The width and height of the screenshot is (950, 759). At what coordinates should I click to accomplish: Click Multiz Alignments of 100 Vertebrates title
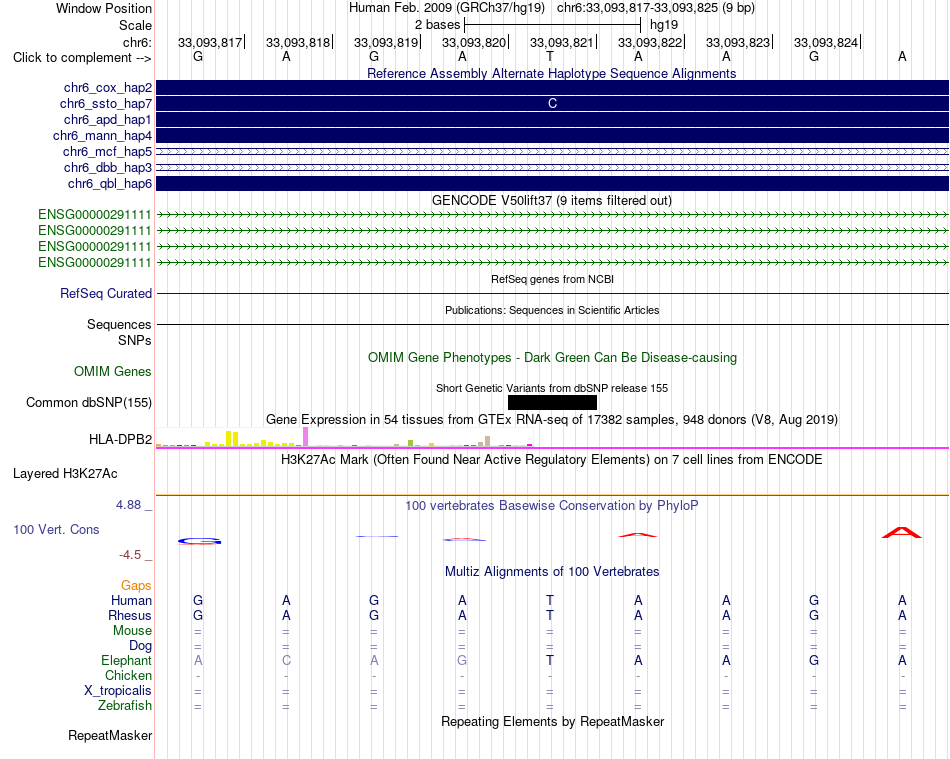(x=552, y=572)
